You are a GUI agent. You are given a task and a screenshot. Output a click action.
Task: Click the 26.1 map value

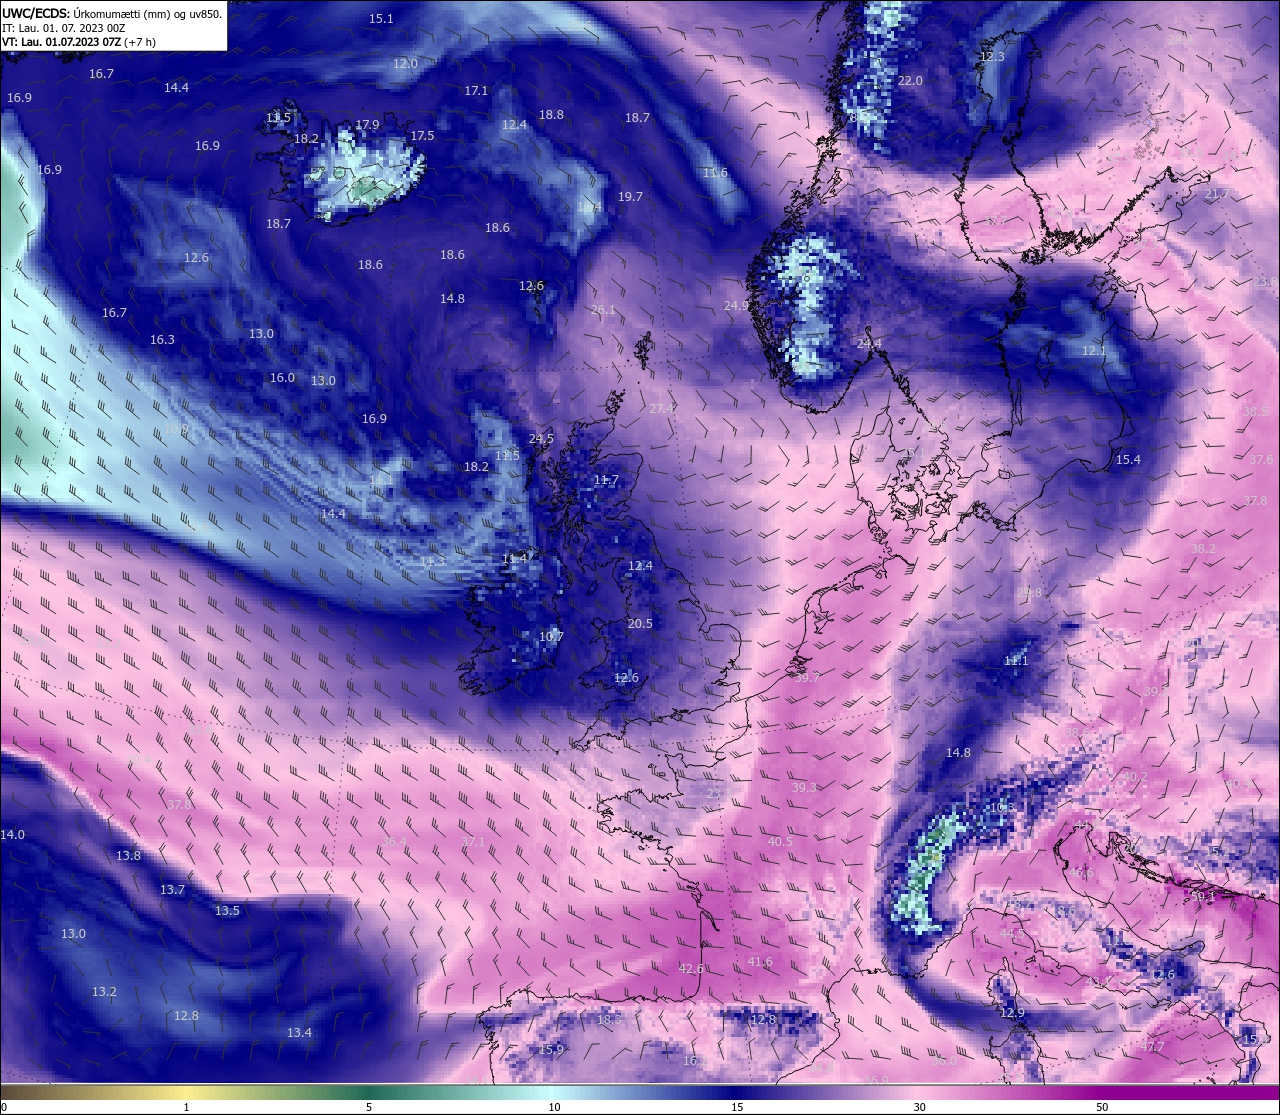[x=603, y=311]
